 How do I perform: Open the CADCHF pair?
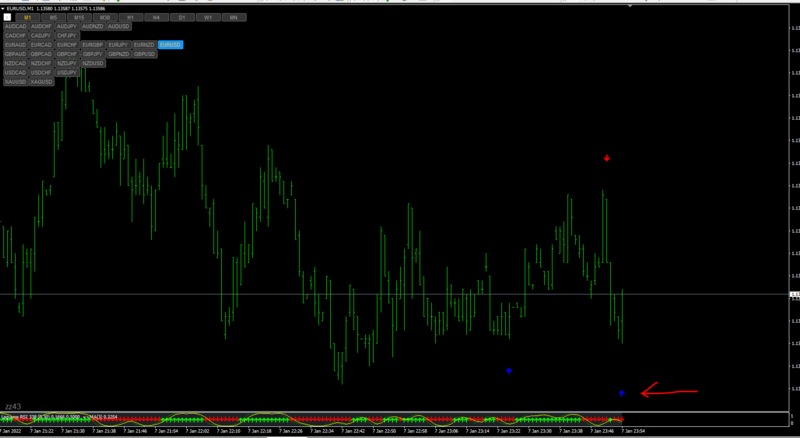tap(15, 36)
